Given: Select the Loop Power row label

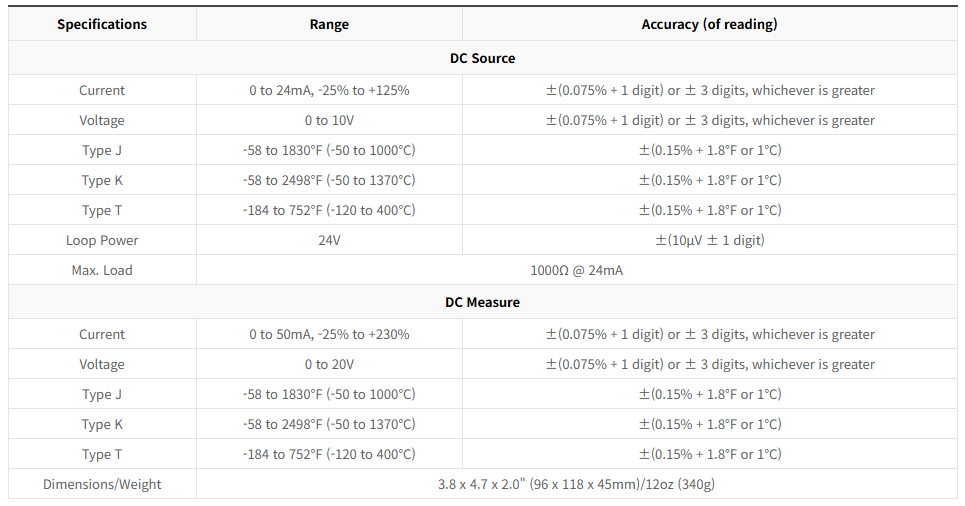Looking at the screenshot, I should click(102, 240).
